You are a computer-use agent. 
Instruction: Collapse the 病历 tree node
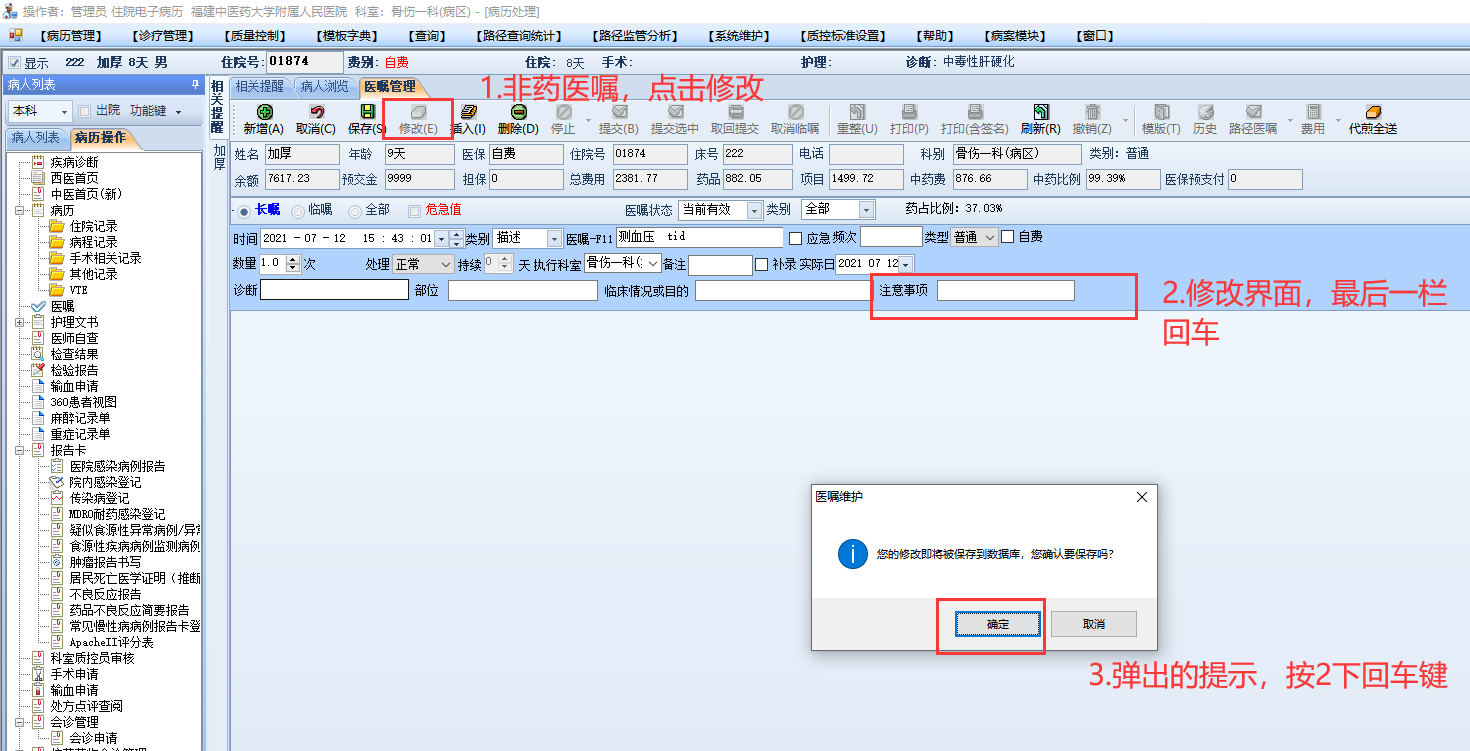point(21,210)
